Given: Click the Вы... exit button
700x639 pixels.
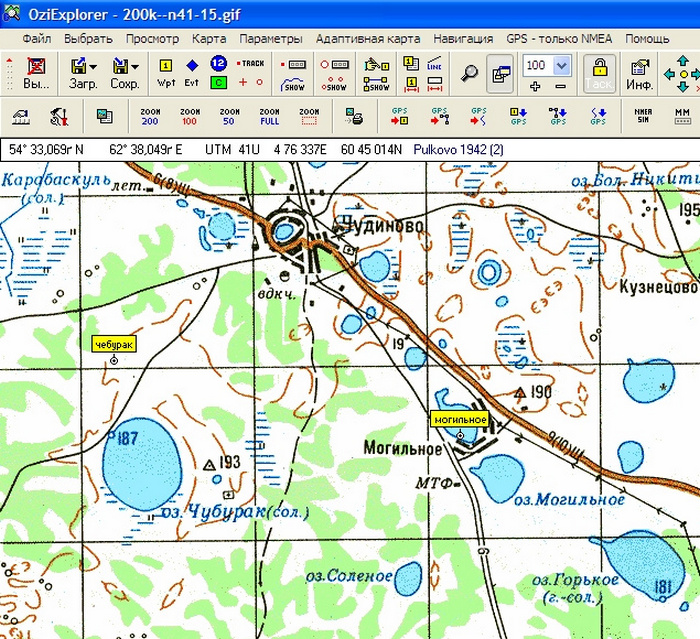Looking at the screenshot, I should (x=36, y=74).
